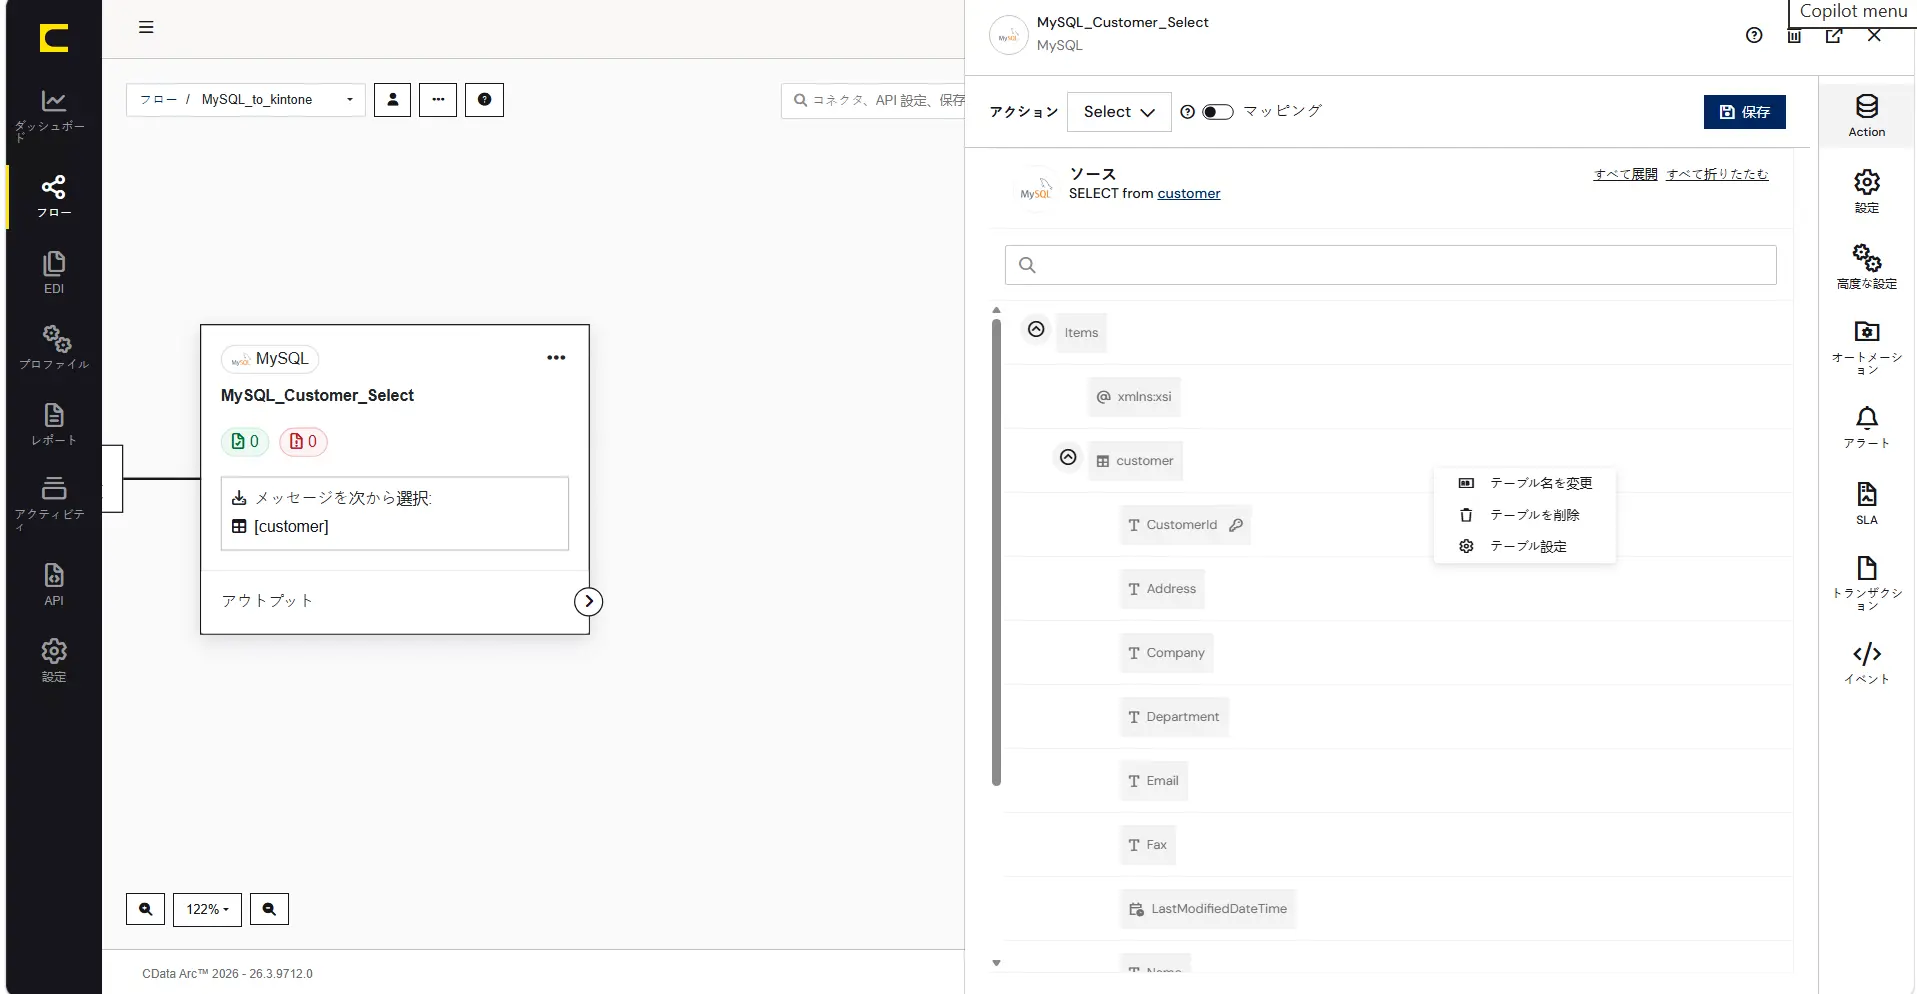
Task: Open the オートメーション tab
Action: pos(1866,348)
